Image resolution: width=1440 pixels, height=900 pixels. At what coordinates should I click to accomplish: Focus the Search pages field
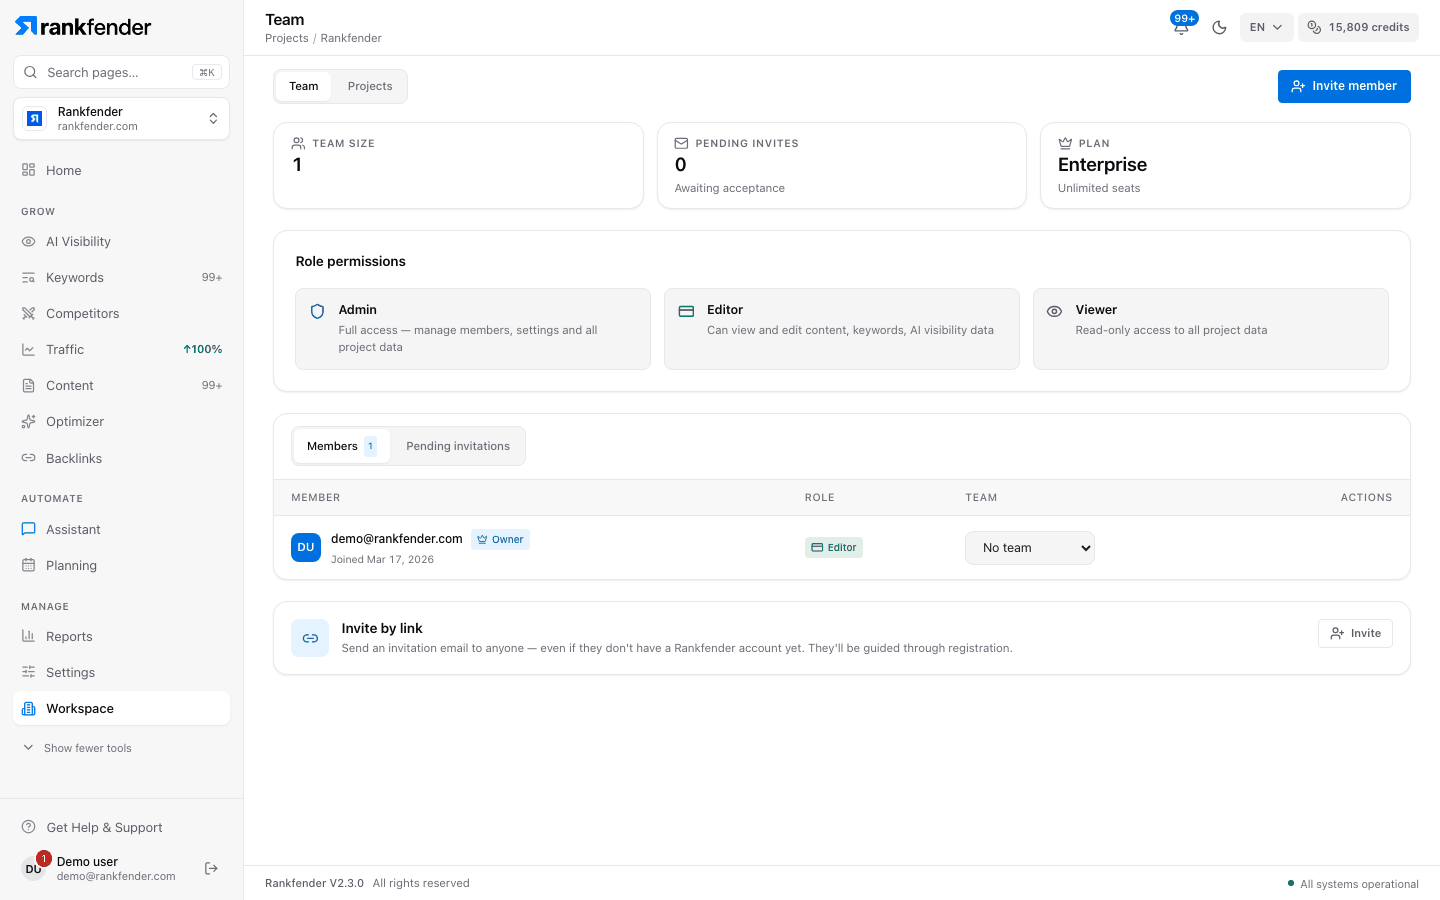point(121,72)
